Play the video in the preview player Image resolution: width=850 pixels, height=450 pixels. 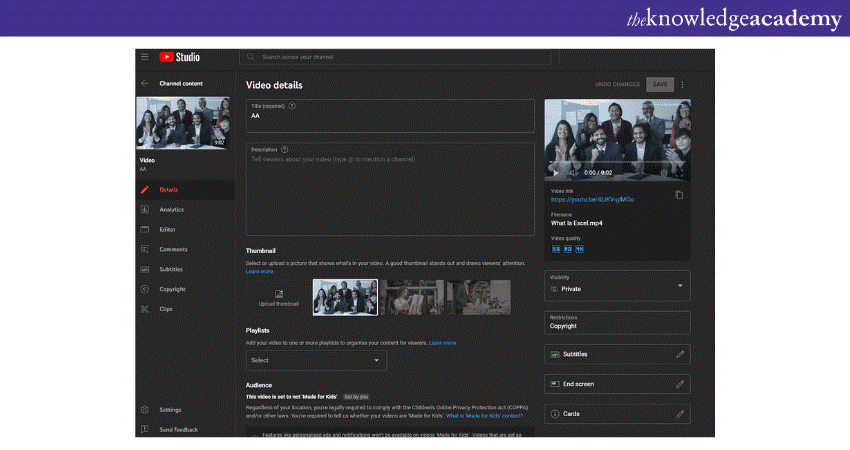click(557, 173)
